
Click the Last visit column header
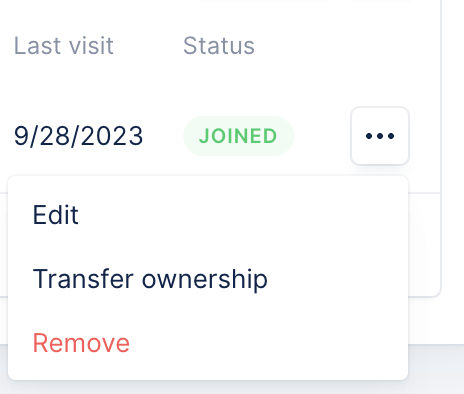(64, 46)
